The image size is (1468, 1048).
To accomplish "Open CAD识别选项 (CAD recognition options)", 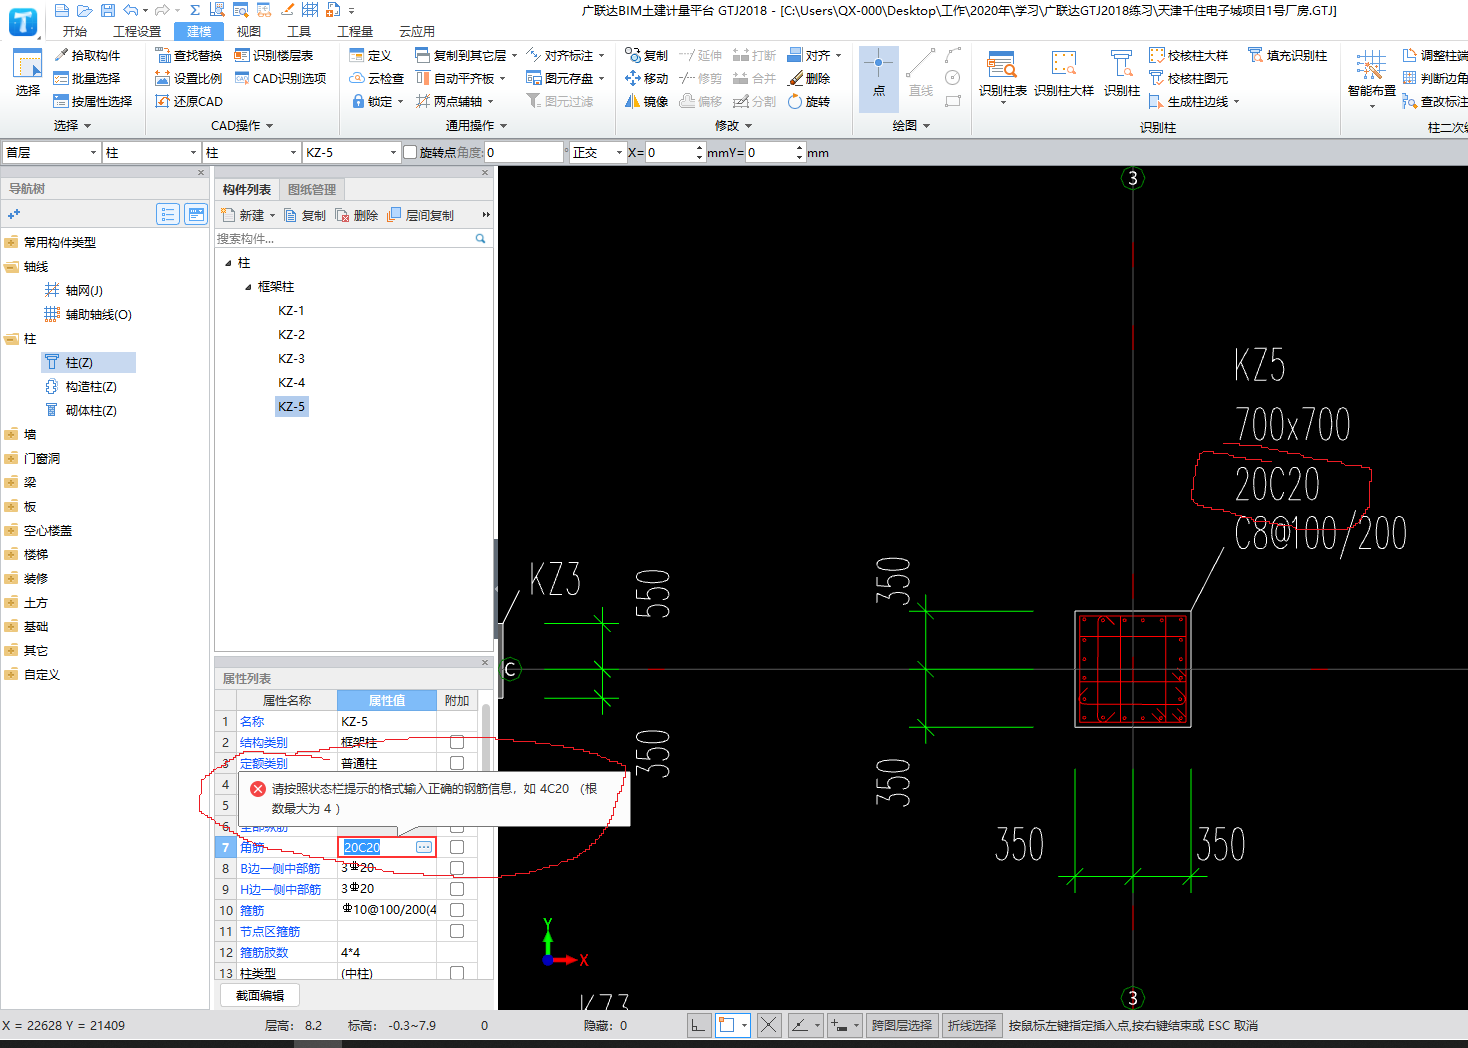I will pyautogui.click(x=280, y=78).
